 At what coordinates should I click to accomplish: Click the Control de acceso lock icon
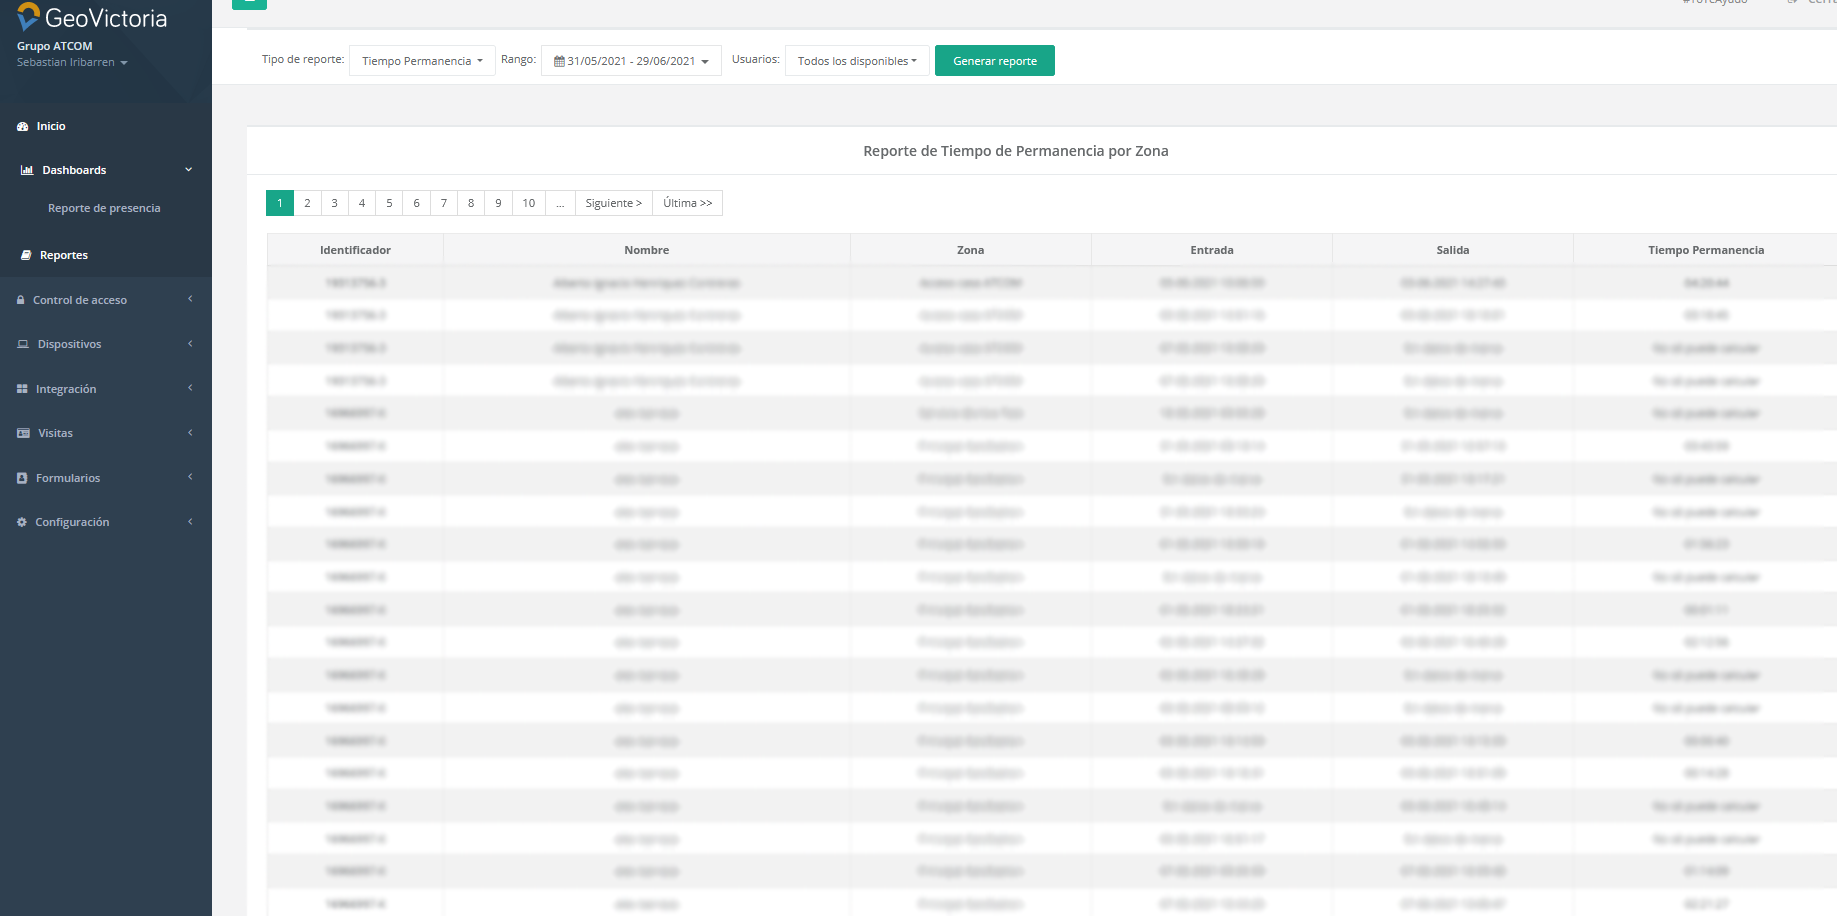pyautogui.click(x=21, y=300)
